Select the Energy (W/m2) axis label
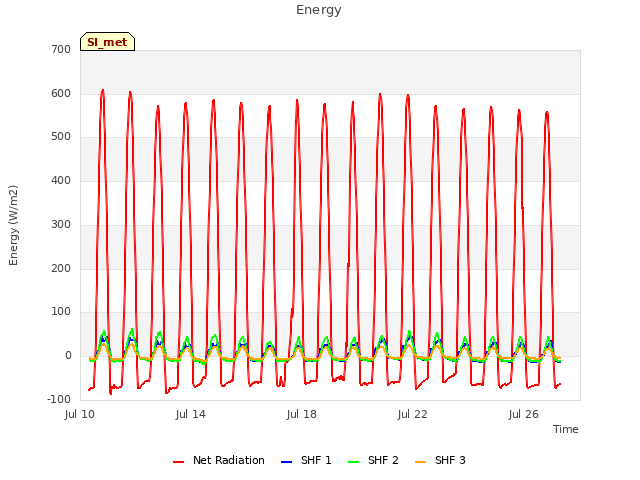The height and width of the screenshot is (480, 640). 13,225
